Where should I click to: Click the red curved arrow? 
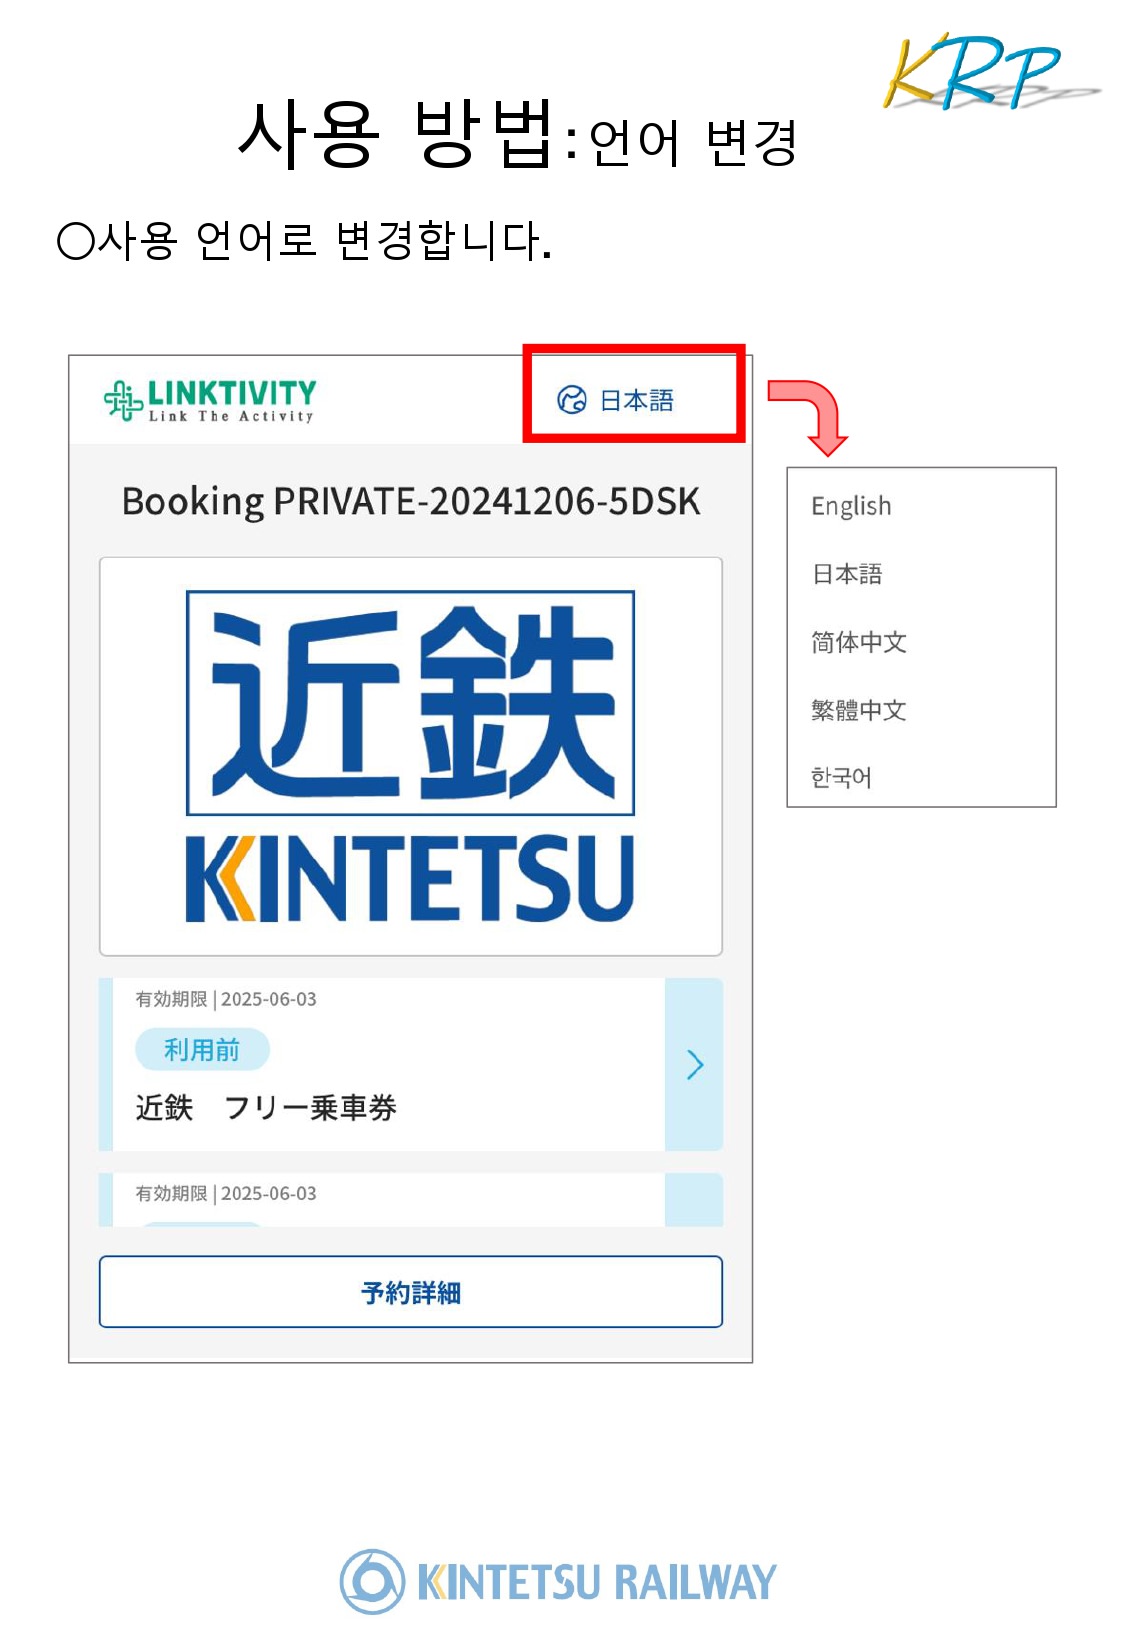click(812, 414)
